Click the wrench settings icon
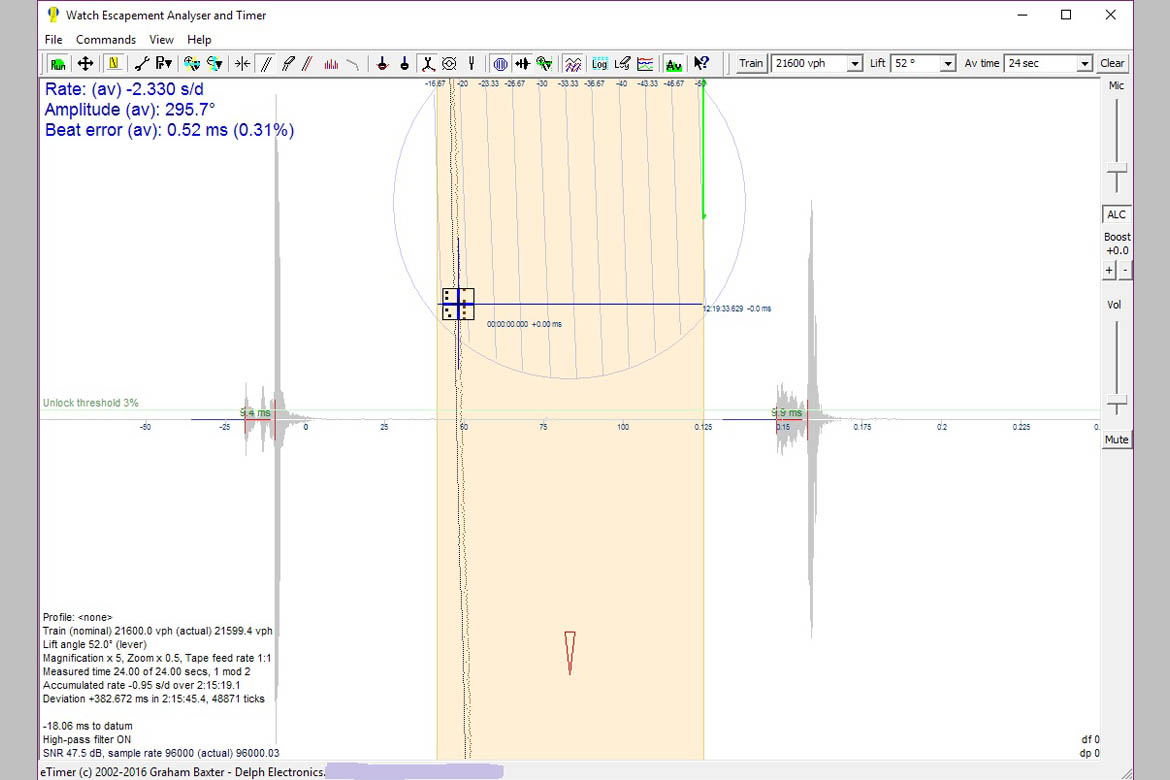 141,64
